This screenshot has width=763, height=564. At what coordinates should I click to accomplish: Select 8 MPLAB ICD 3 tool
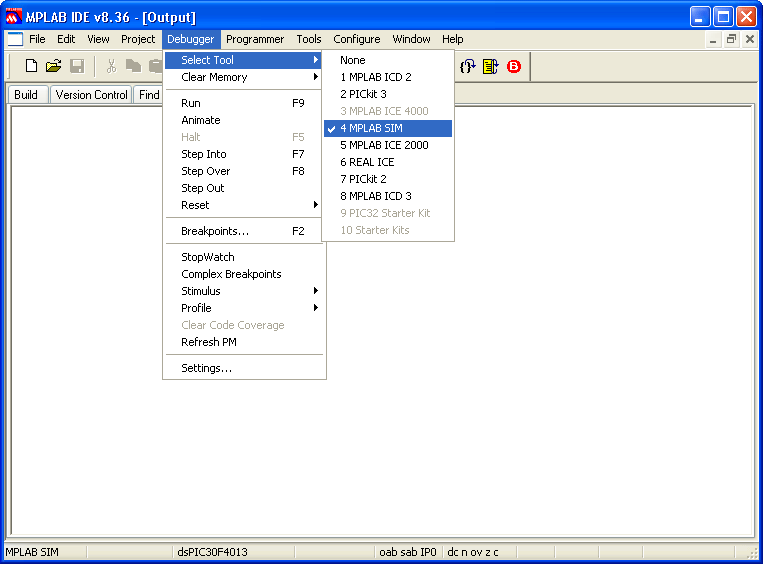pyautogui.click(x=388, y=197)
